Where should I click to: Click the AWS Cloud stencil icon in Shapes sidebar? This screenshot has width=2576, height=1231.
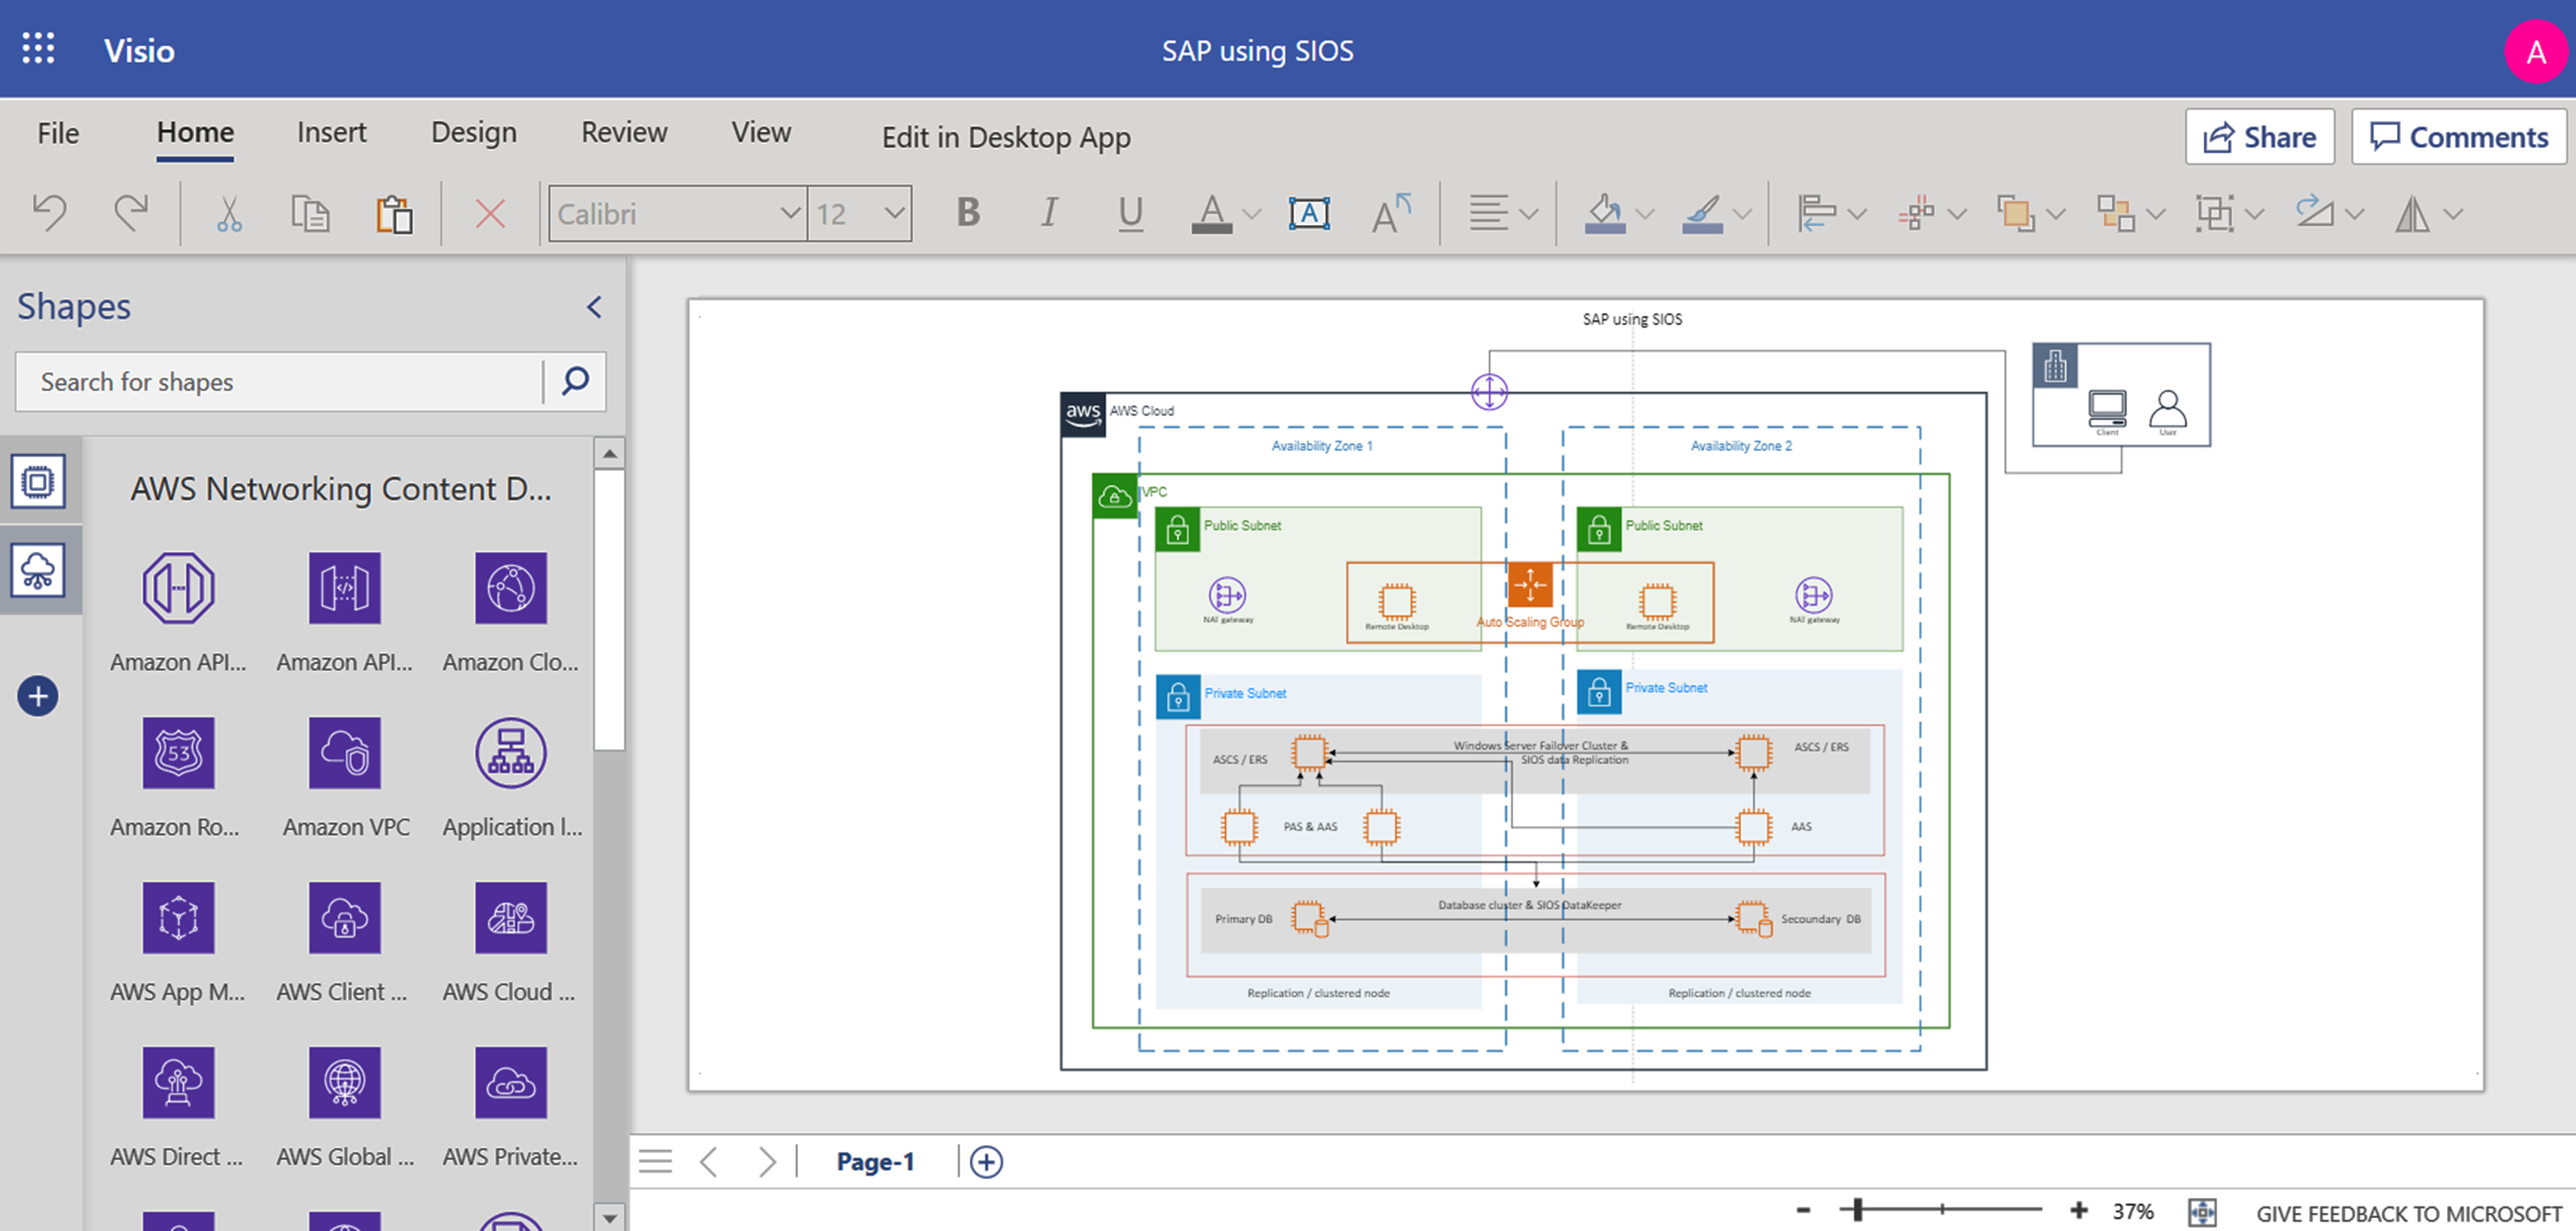[39, 571]
